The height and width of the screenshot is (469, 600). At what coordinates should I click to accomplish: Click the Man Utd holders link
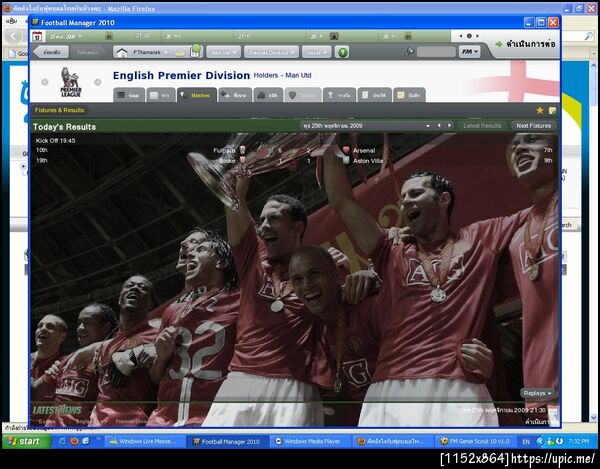tap(298, 75)
